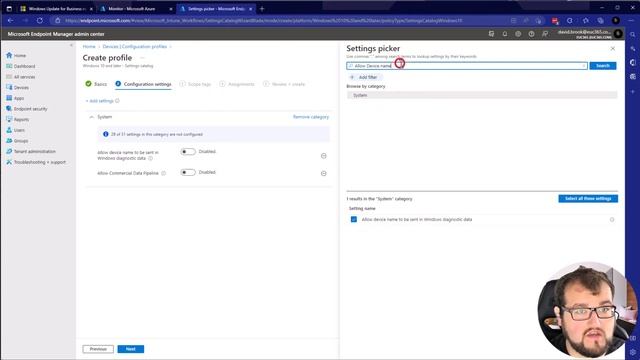Collapse the System category section
Image resolution: width=640 pixels, height=360 pixels.
pyautogui.click(x=91, y=117)
